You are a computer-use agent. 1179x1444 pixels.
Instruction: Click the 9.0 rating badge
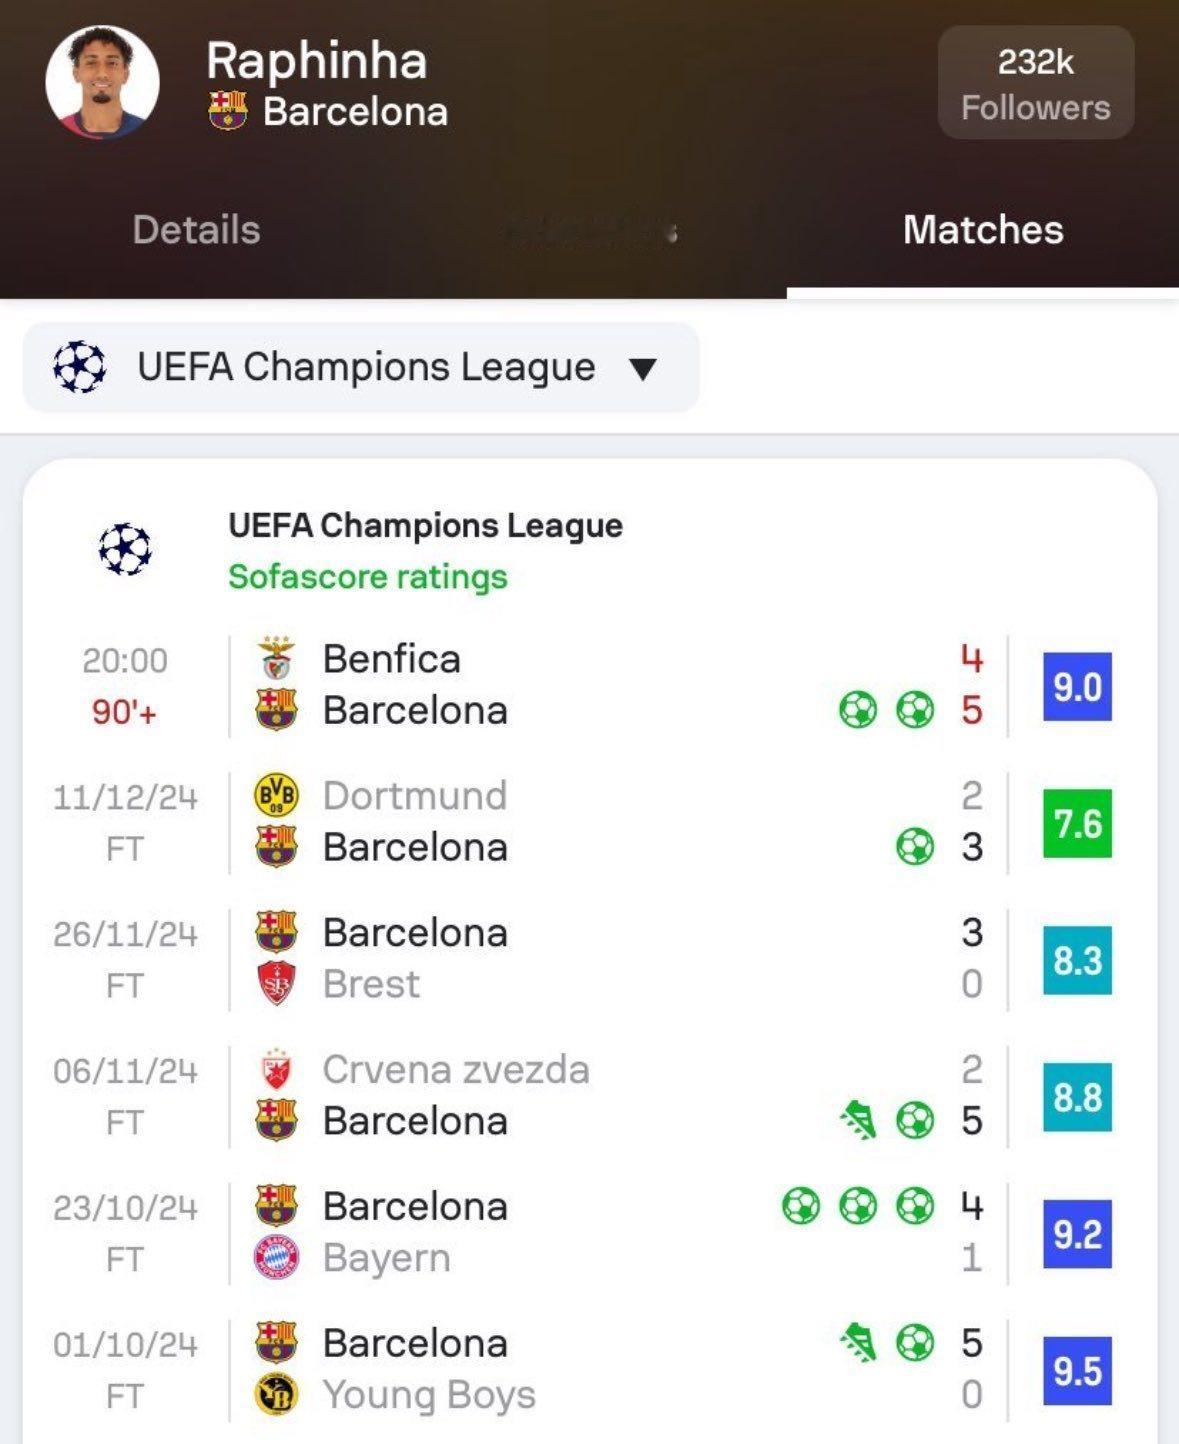click(x=1077, y=687)
